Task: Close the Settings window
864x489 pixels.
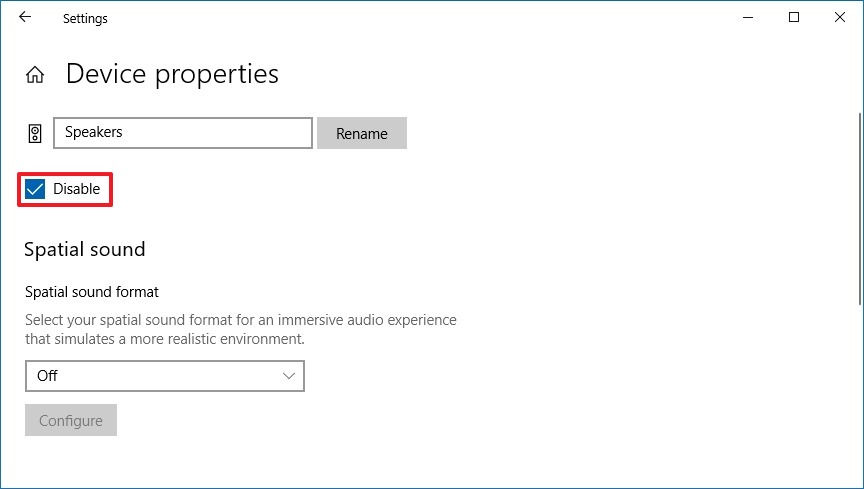Action: point(840,18)
